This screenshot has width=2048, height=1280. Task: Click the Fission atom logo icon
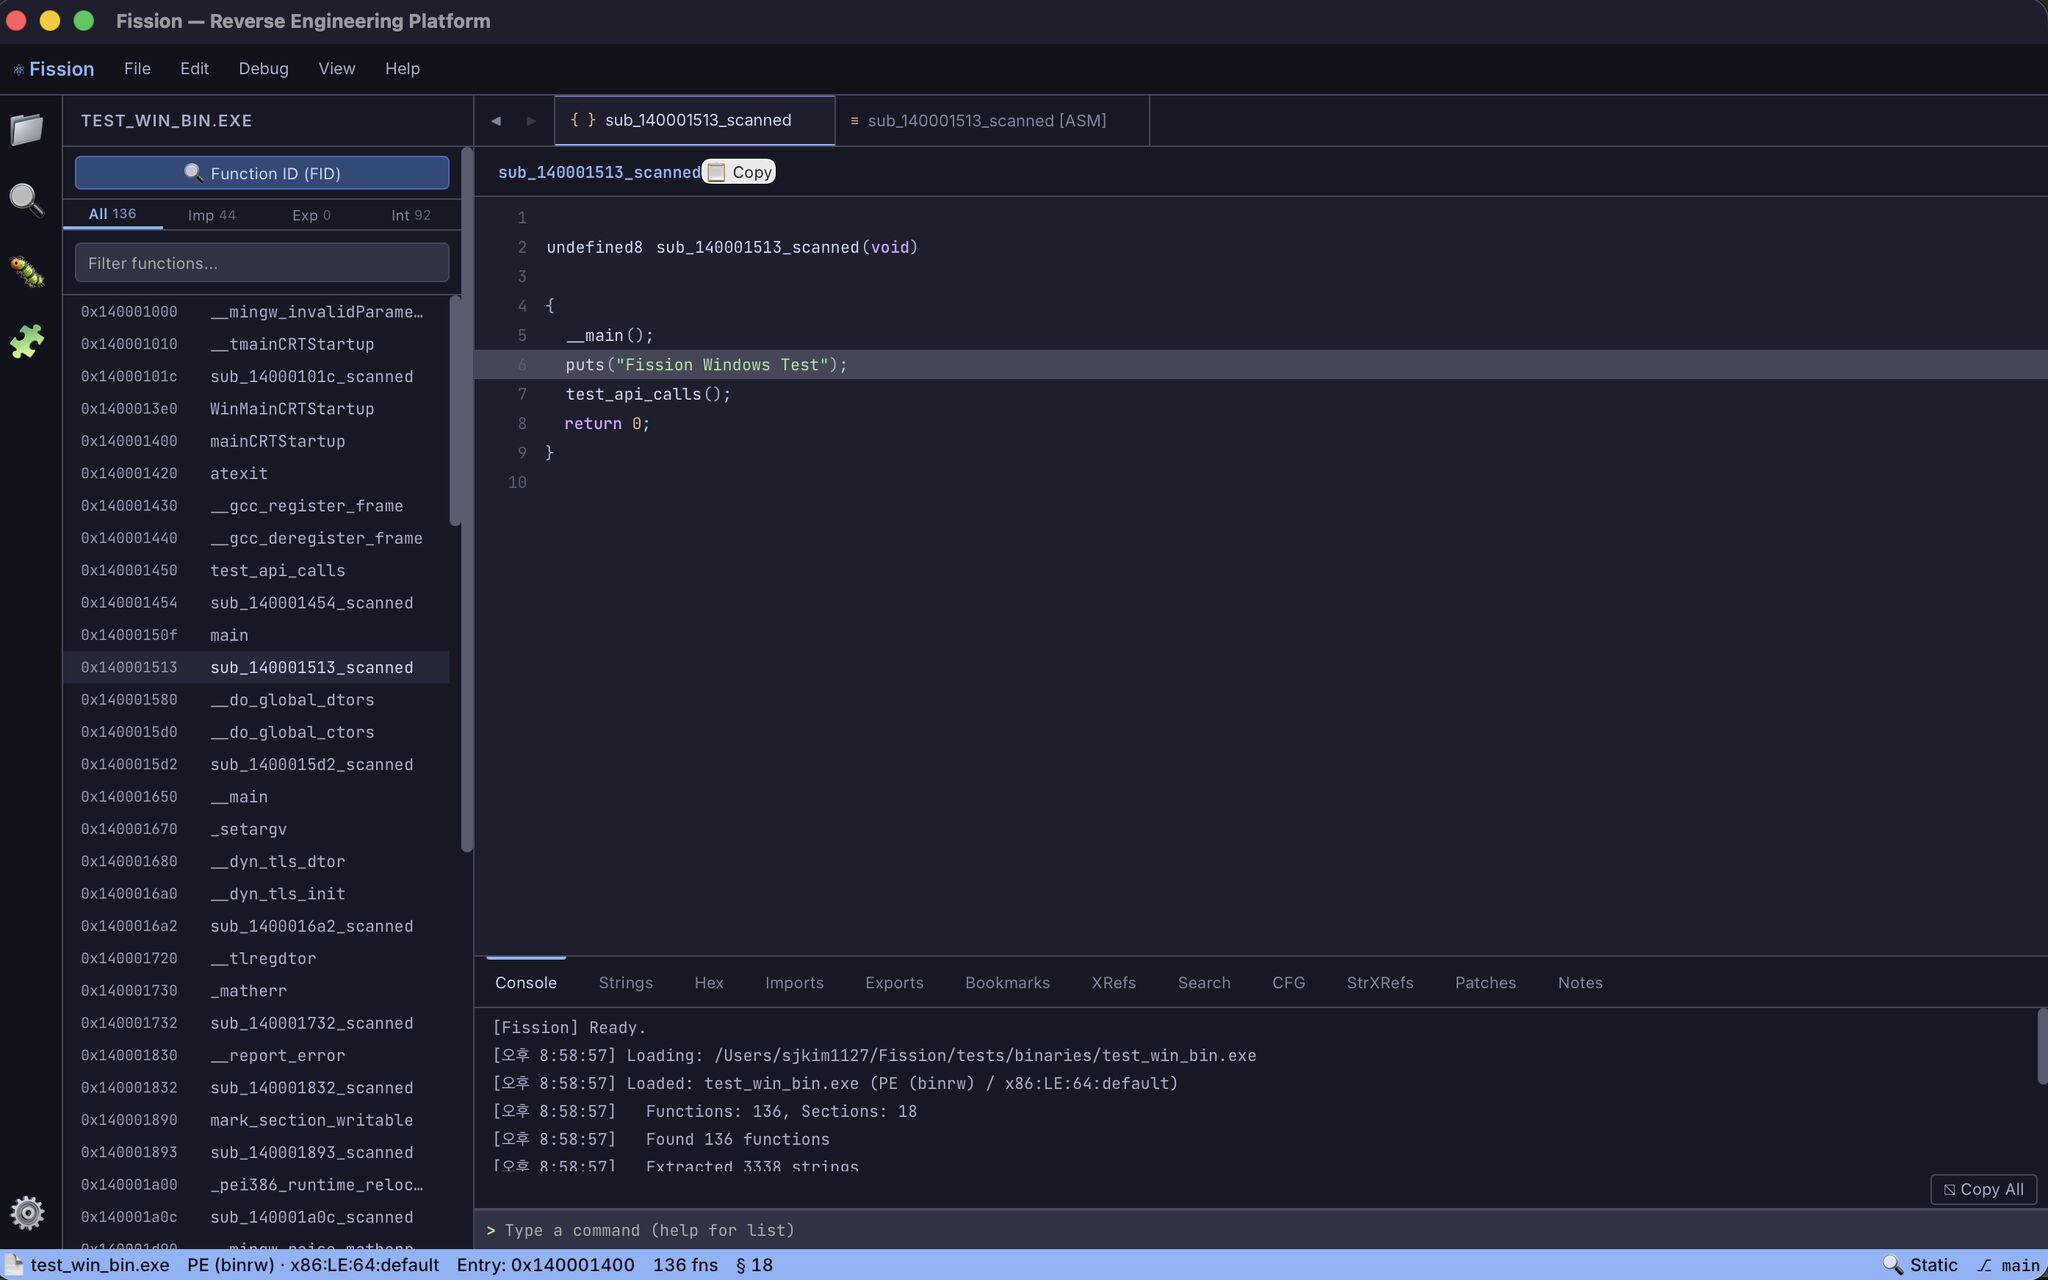coord(18,69)
